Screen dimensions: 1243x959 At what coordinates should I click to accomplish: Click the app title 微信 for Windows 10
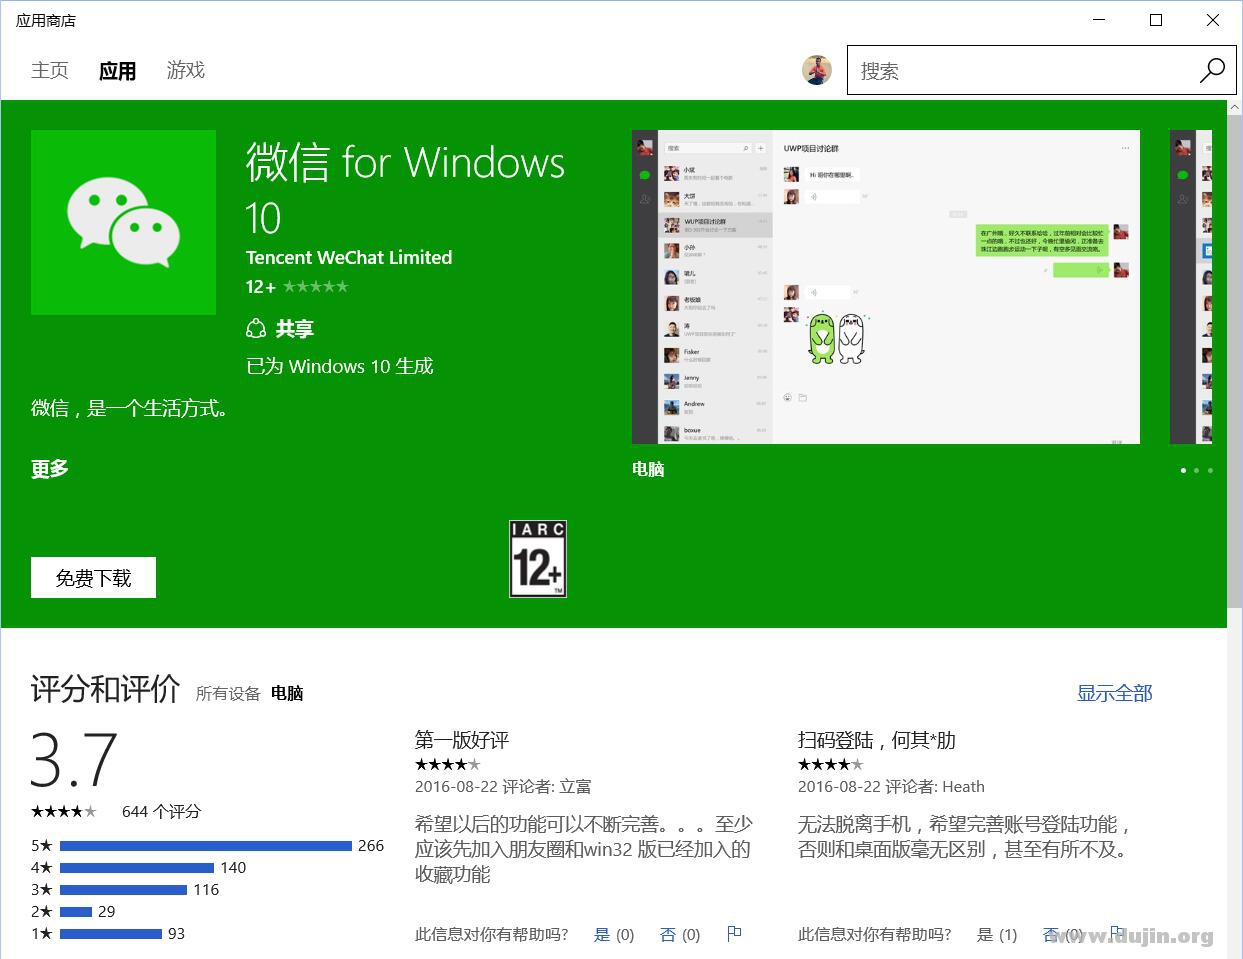tap(405, 190)
